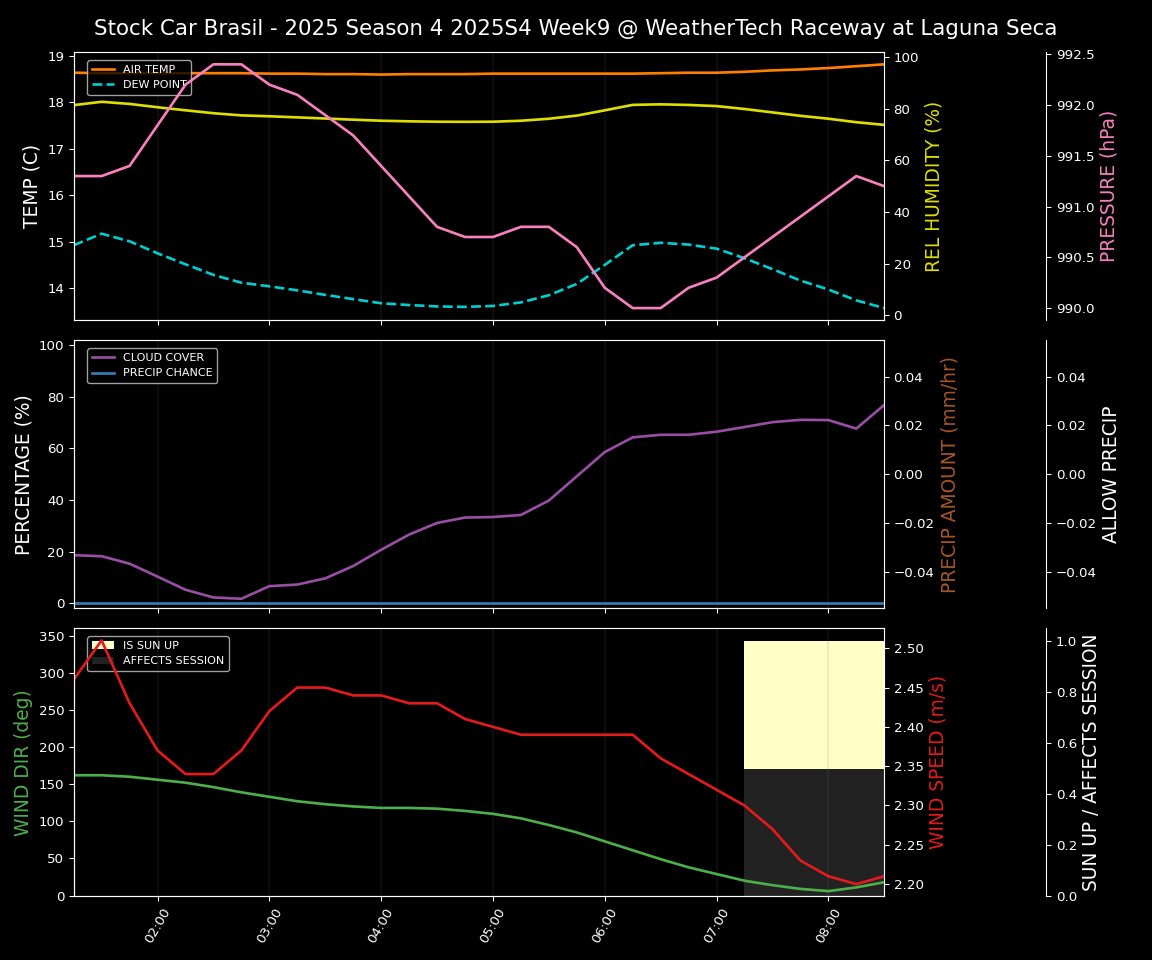Select the PRESSURE (hPa) axis label
The height and width of the screenshot is (960, 1152).
[1107, 186]
